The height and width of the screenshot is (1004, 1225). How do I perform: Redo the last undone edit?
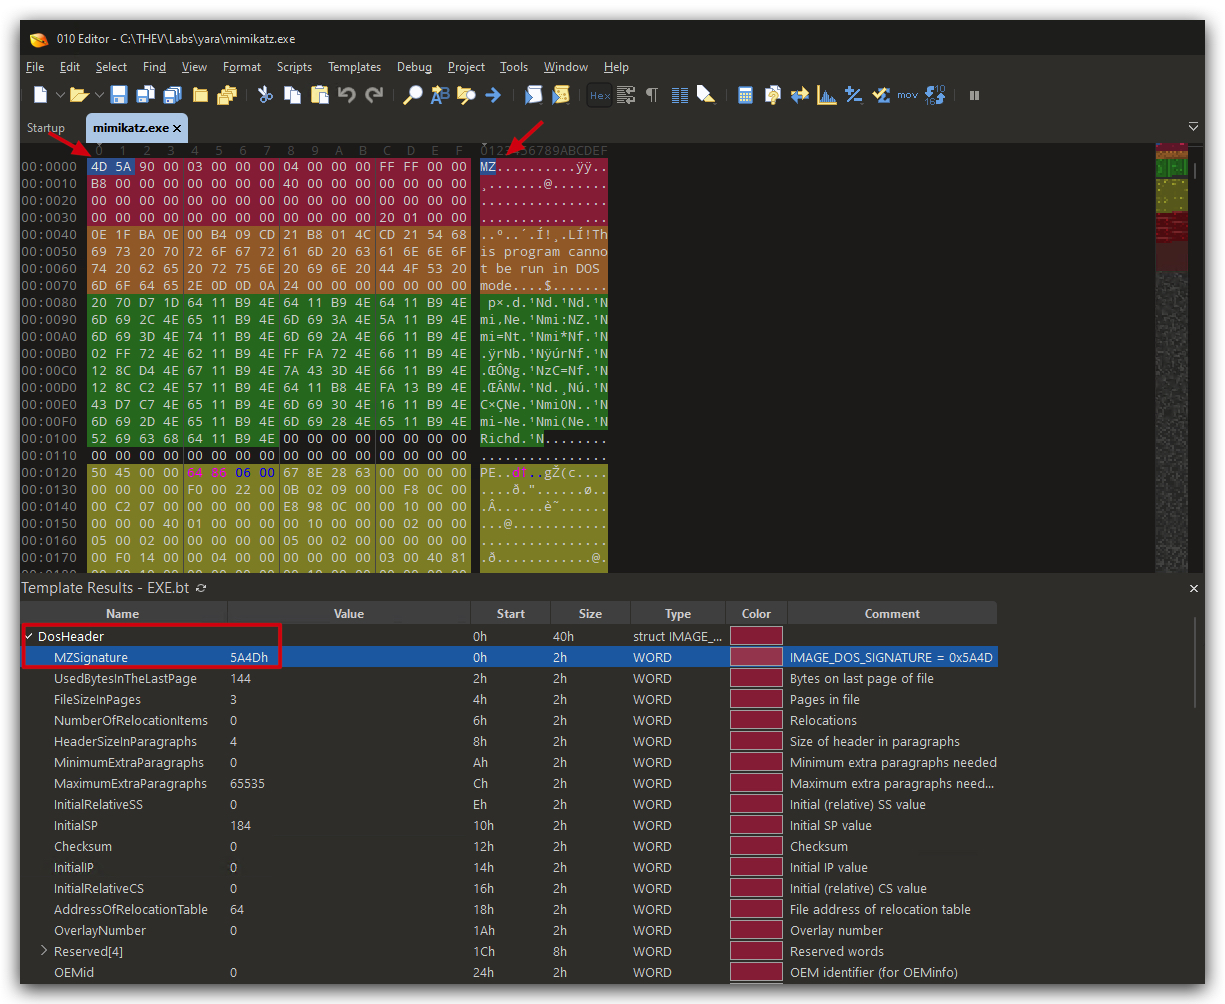point(375,95)
